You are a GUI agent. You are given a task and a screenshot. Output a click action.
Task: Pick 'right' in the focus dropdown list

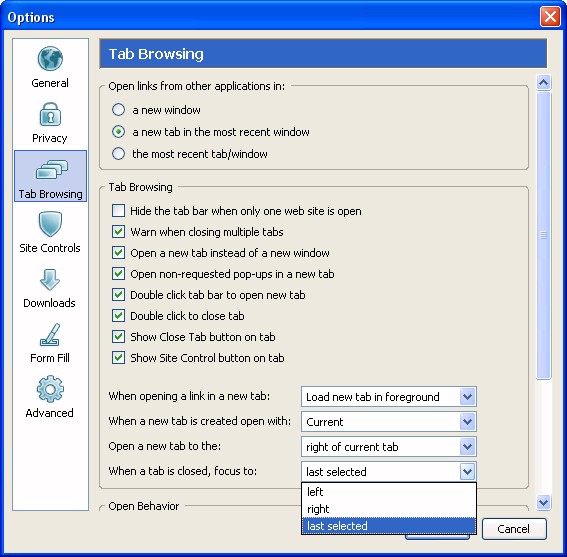(x=389, y=509)
